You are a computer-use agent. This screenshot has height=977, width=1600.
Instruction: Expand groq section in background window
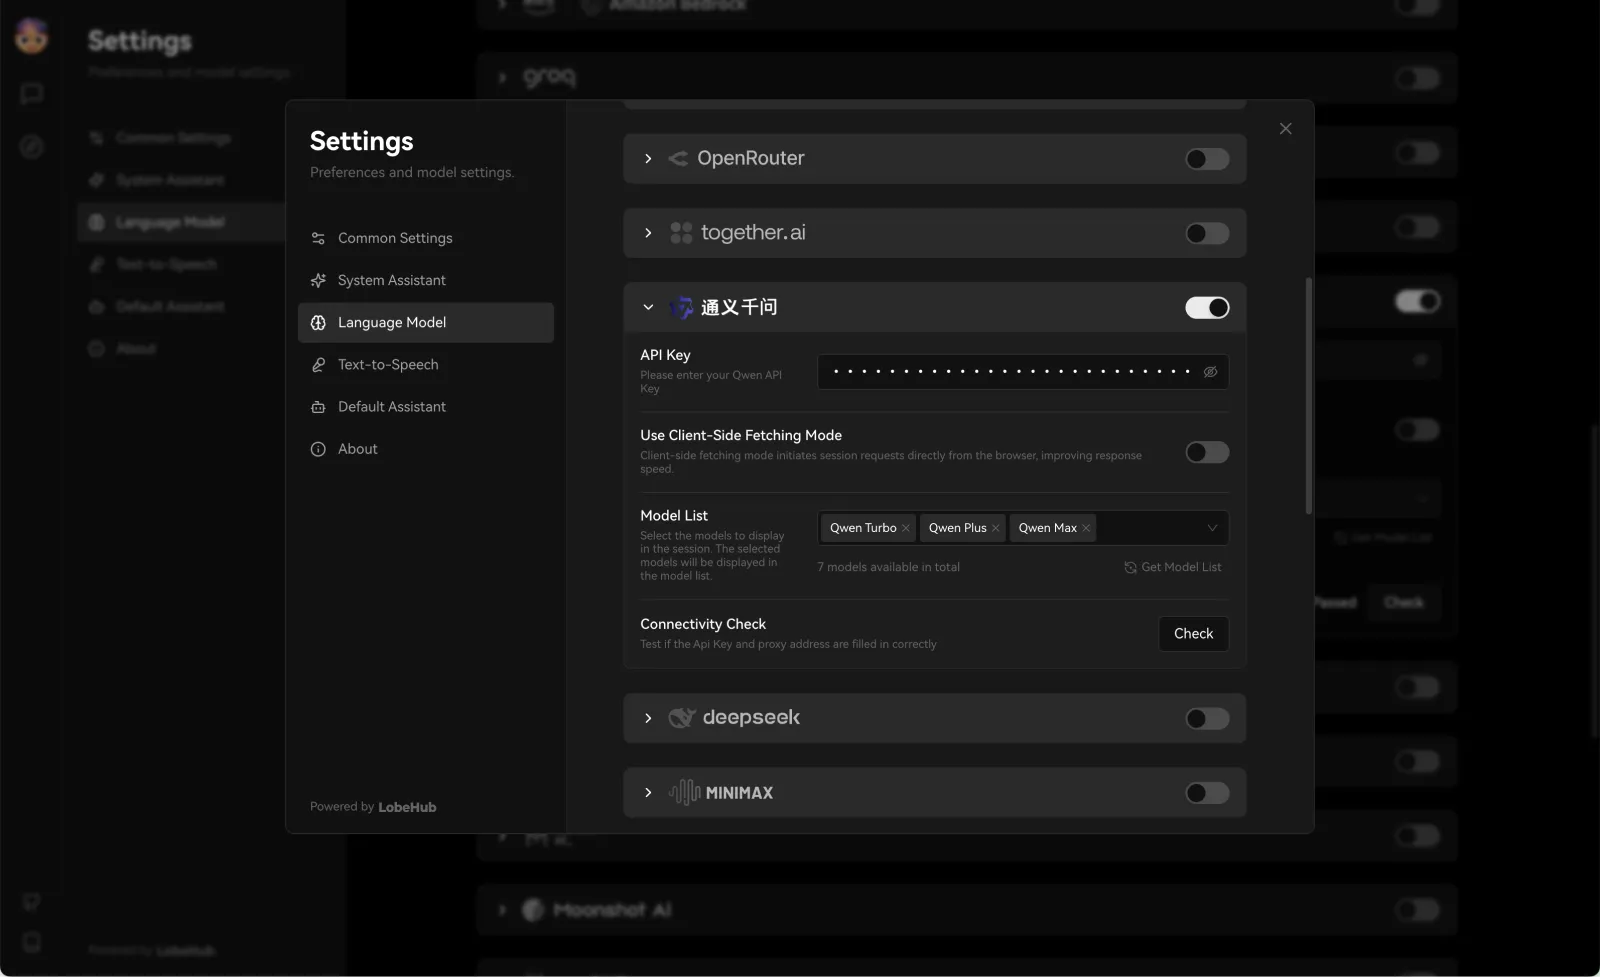click(x=502, y=77)
